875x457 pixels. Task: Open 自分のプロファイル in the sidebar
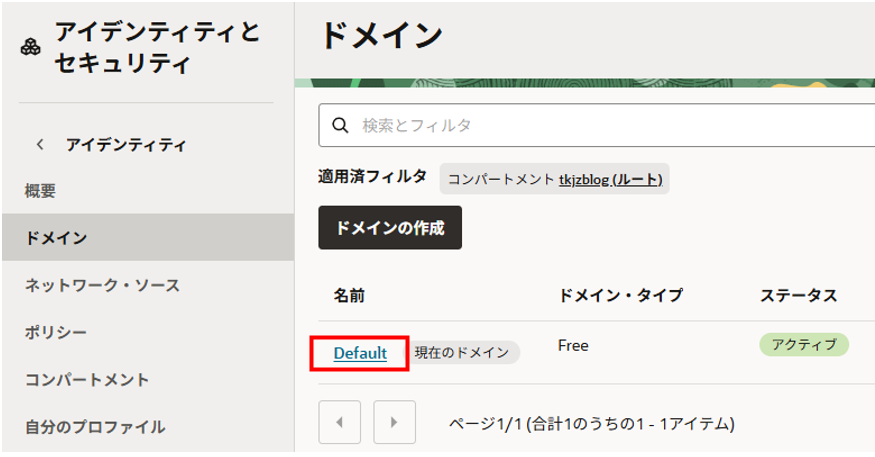(95, 426)
